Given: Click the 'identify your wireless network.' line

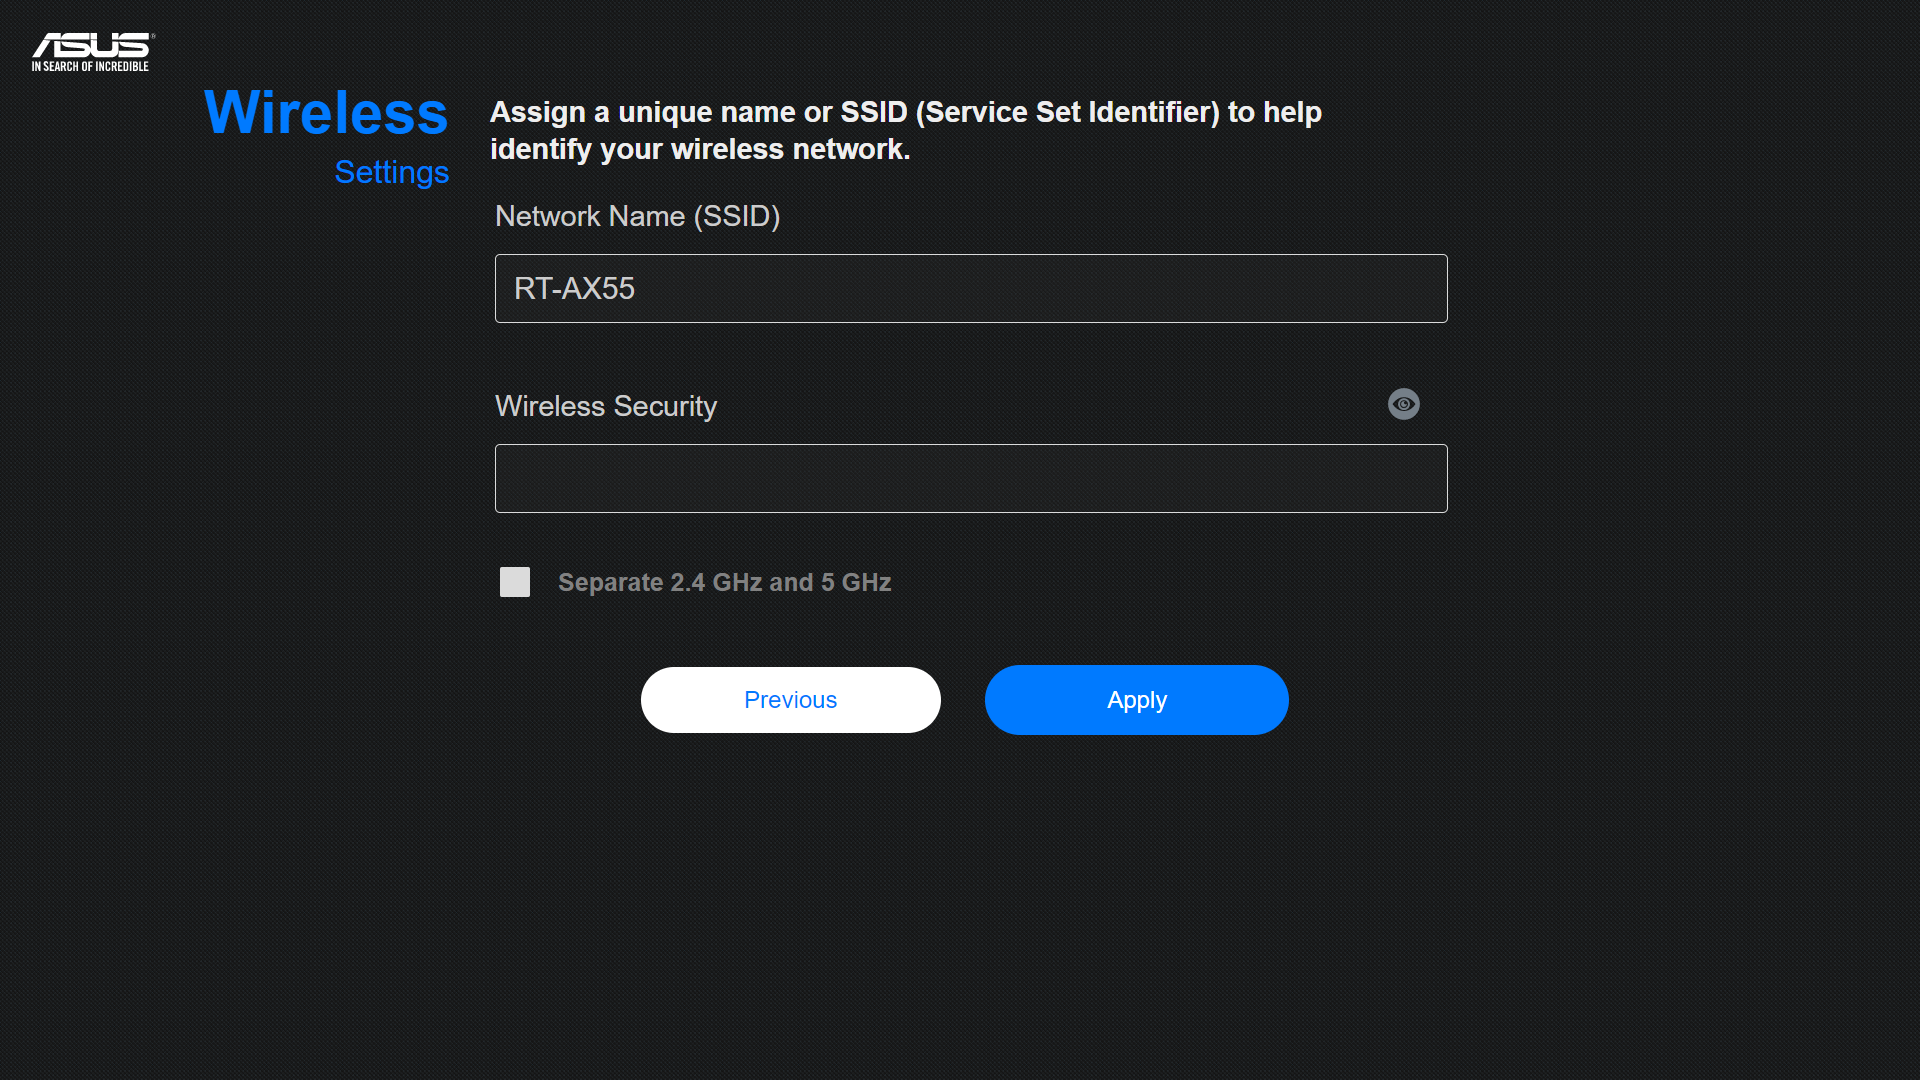Looking at the screenshot, I should [700, 149].
